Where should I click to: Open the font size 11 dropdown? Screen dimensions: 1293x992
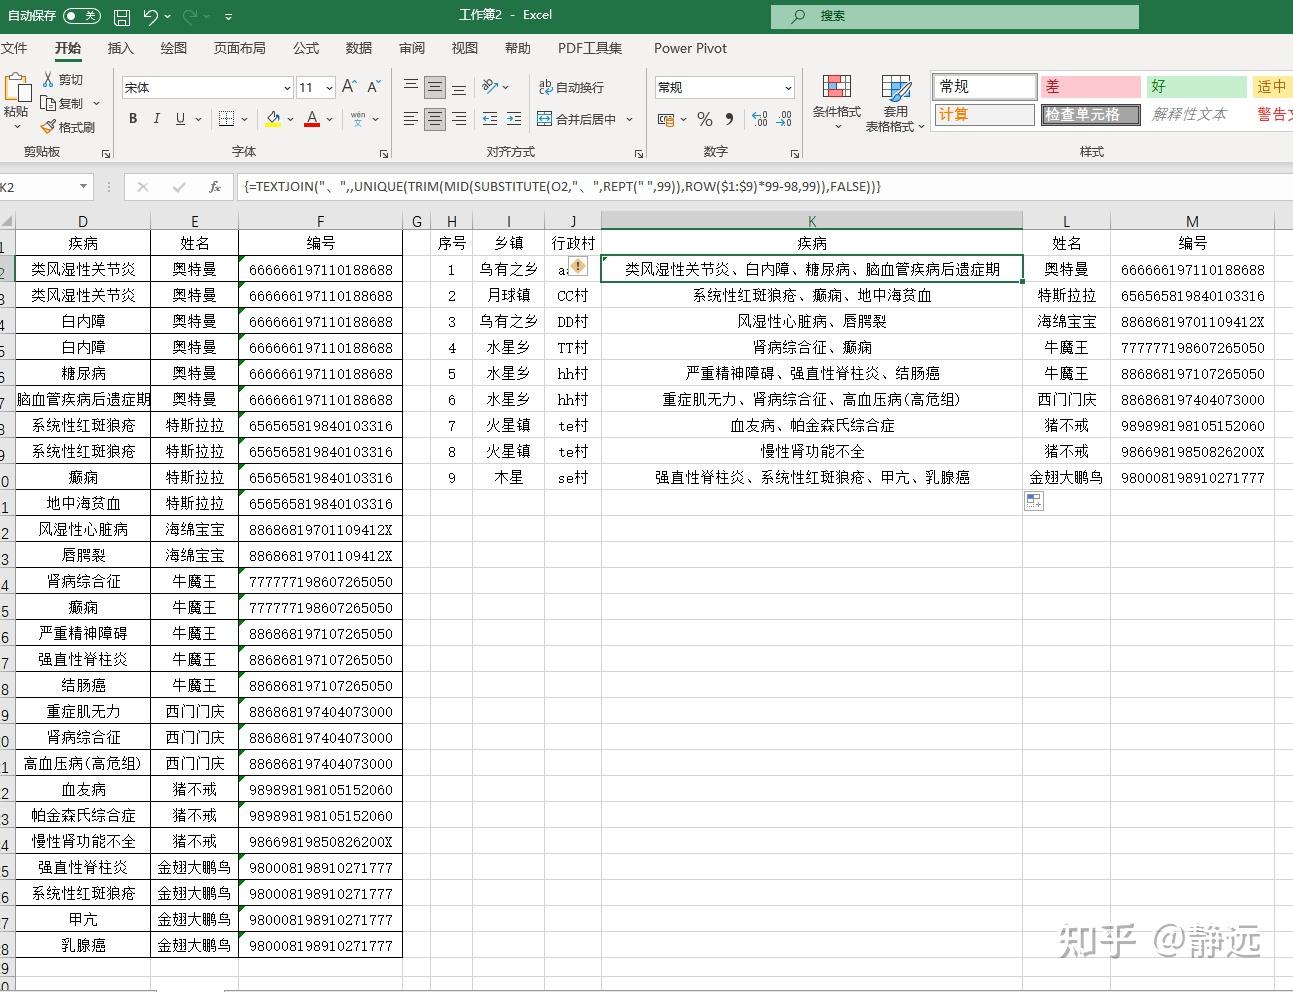point(330,88)
